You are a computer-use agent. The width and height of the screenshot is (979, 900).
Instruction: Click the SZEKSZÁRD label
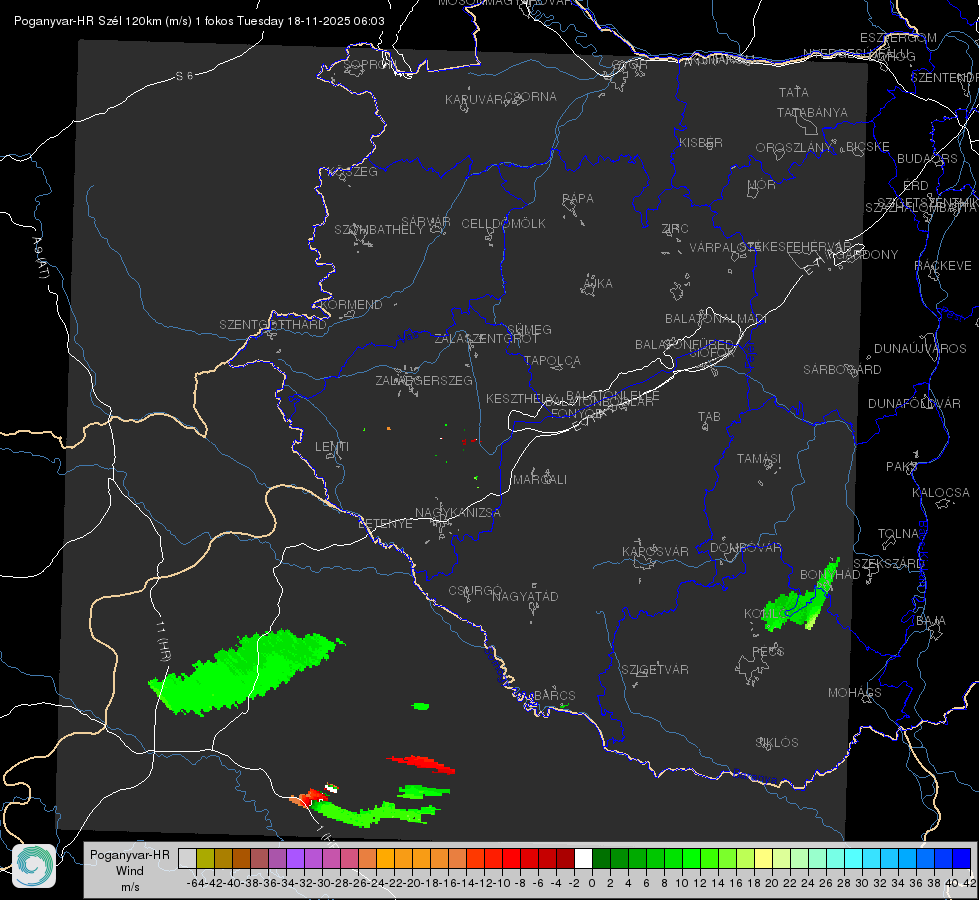pos(888,564)
